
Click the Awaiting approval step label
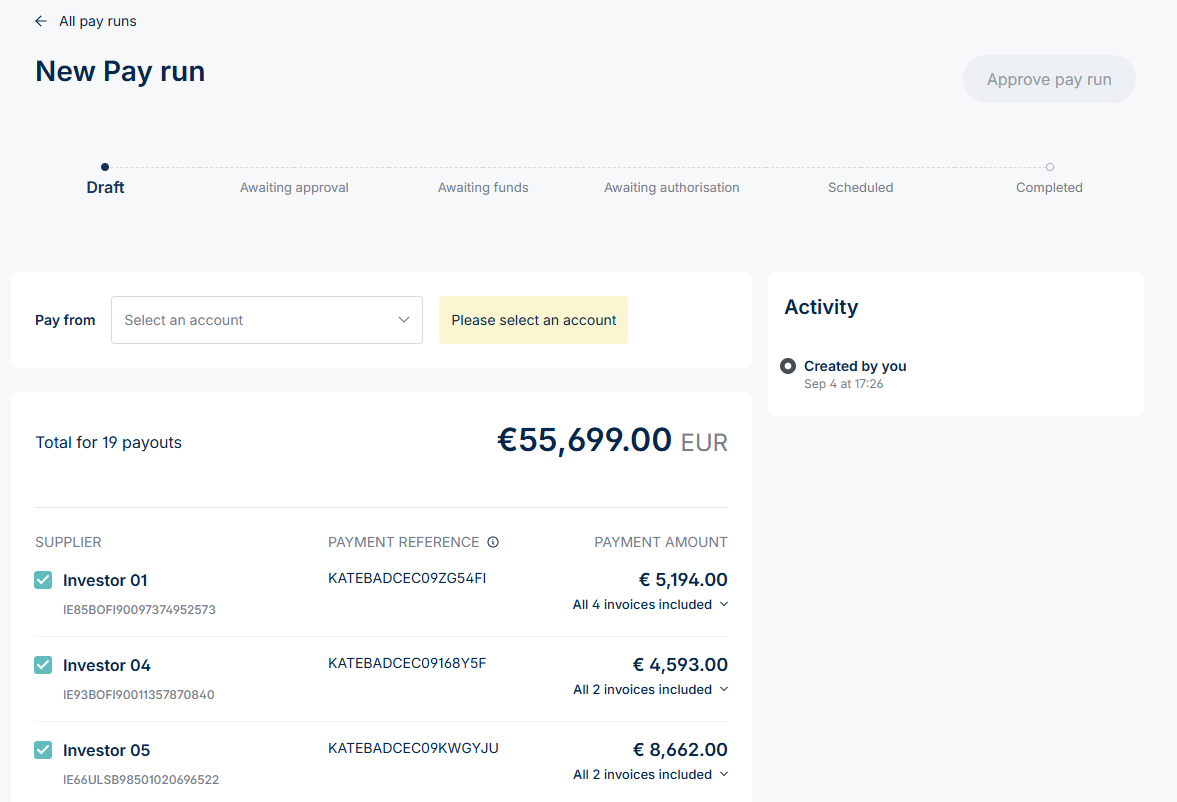click(x=294, y=188)
